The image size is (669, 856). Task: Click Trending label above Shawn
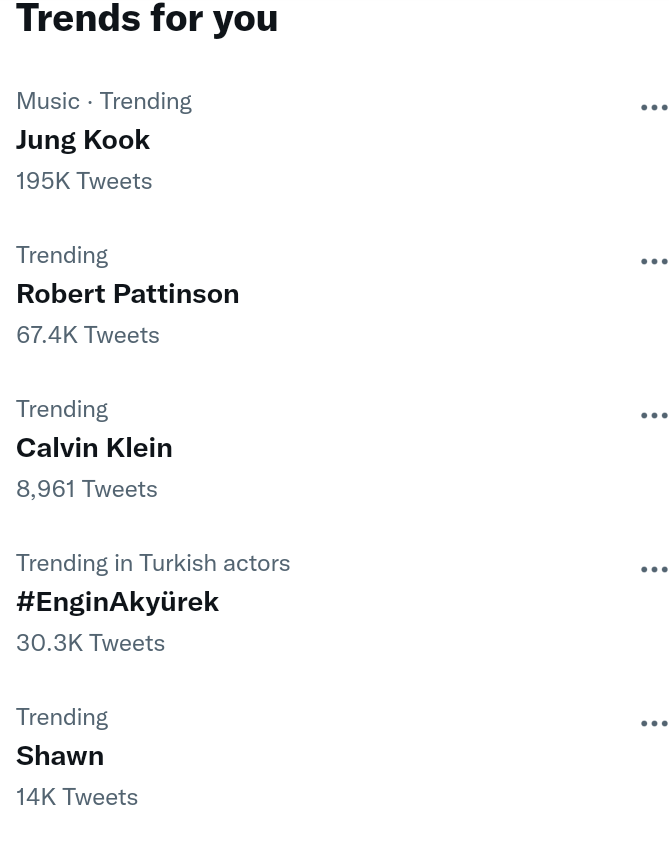(62, 717)
